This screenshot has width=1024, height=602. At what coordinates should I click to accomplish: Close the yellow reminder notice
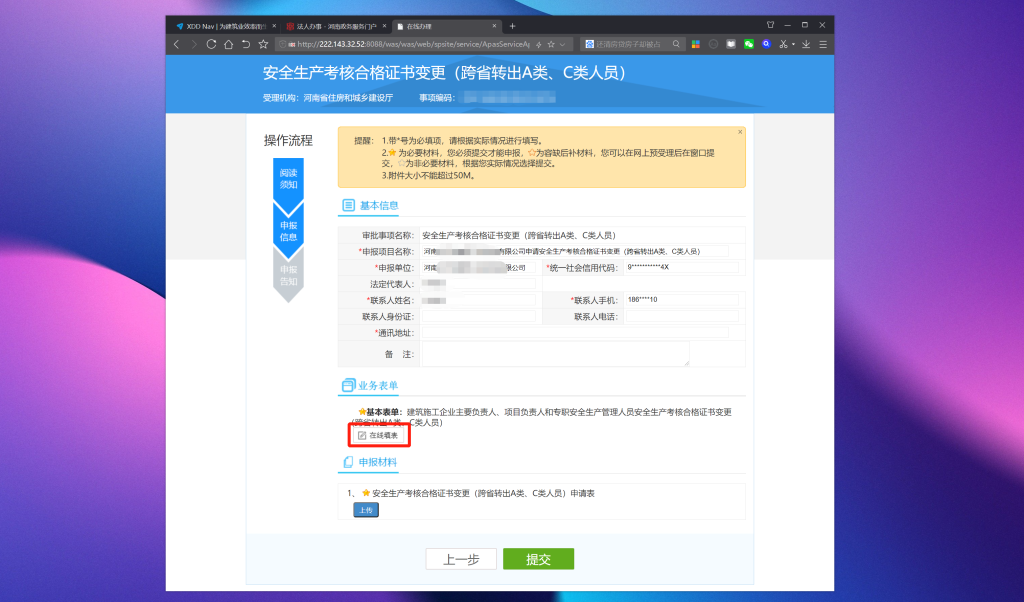point(740,132)
